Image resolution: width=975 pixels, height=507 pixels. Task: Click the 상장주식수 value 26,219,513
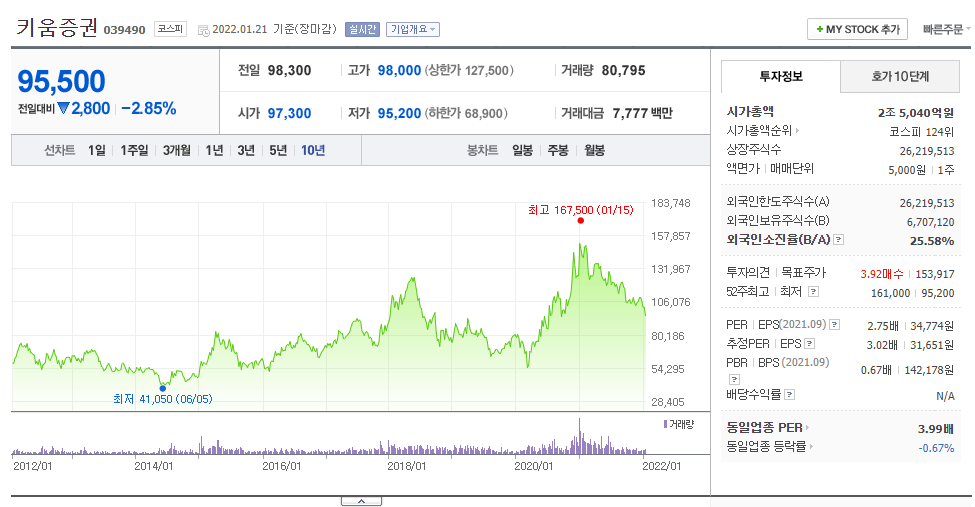(x=926, y=151)
